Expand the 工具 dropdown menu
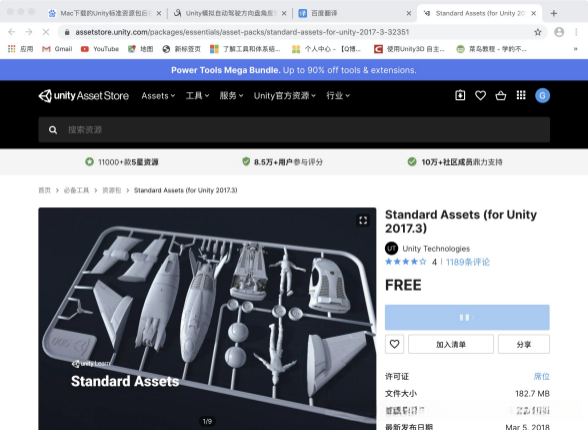 [x=198, y=96]
